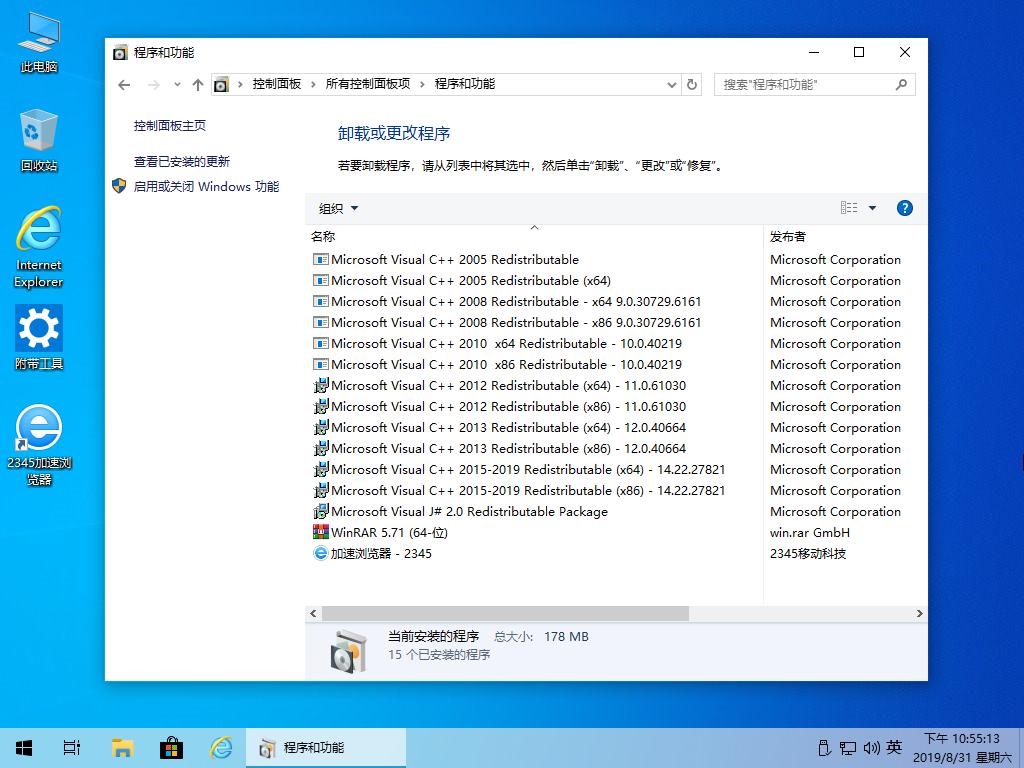Click the win.rar GmbH publisher cell
This screenshot has height=768, width=1024.
click(810, 532)
